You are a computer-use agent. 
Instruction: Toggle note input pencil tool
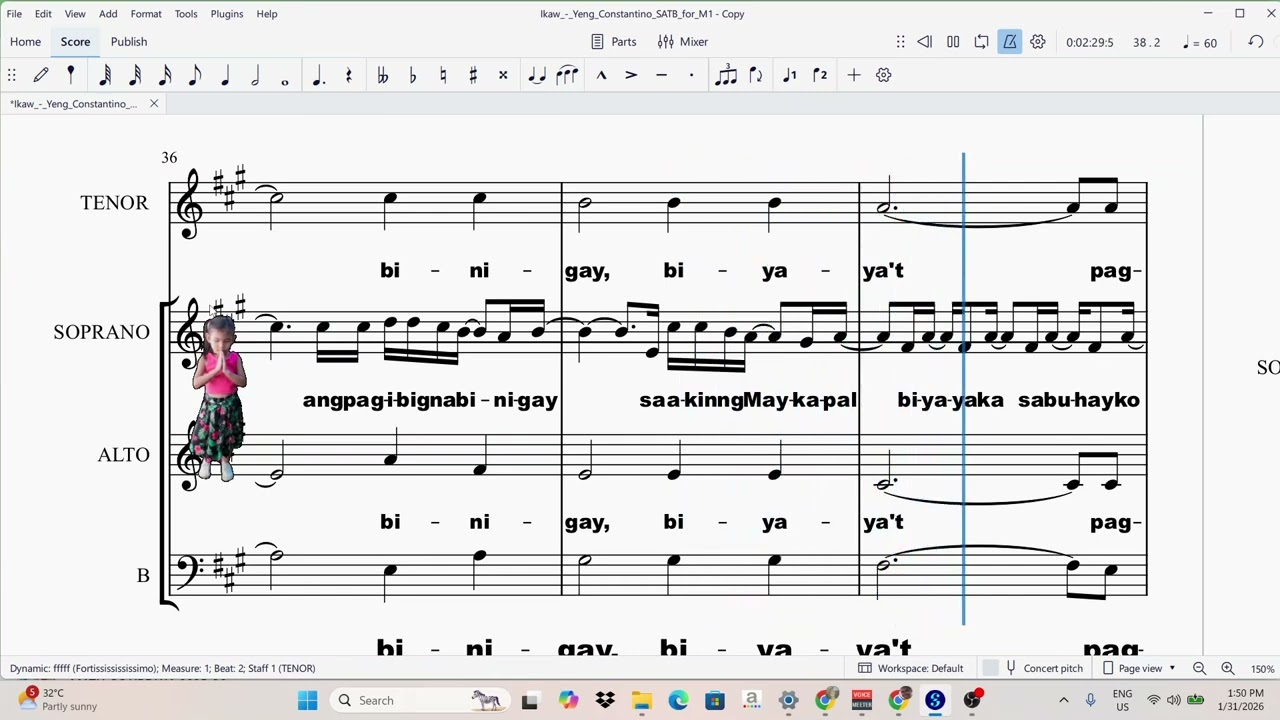[x=41, y=75]
